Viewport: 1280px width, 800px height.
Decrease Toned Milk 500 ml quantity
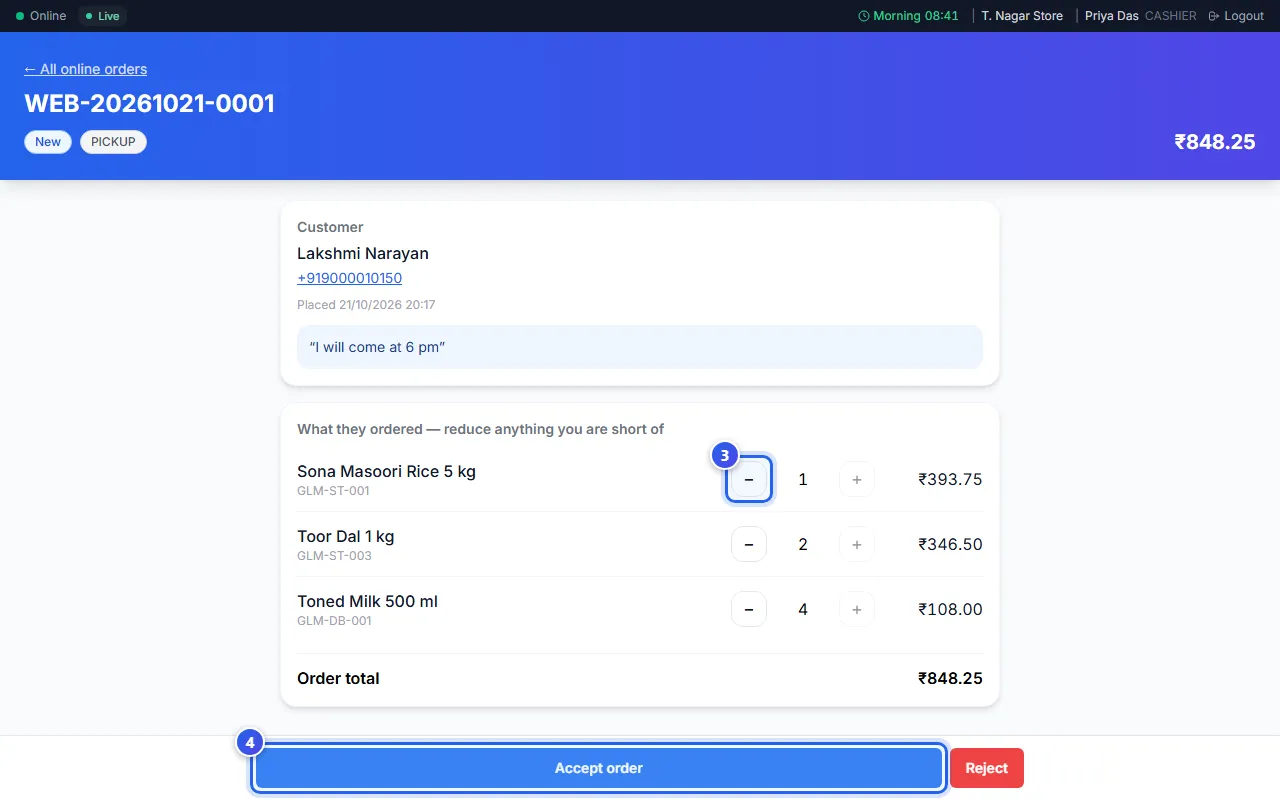click(749, 609)
